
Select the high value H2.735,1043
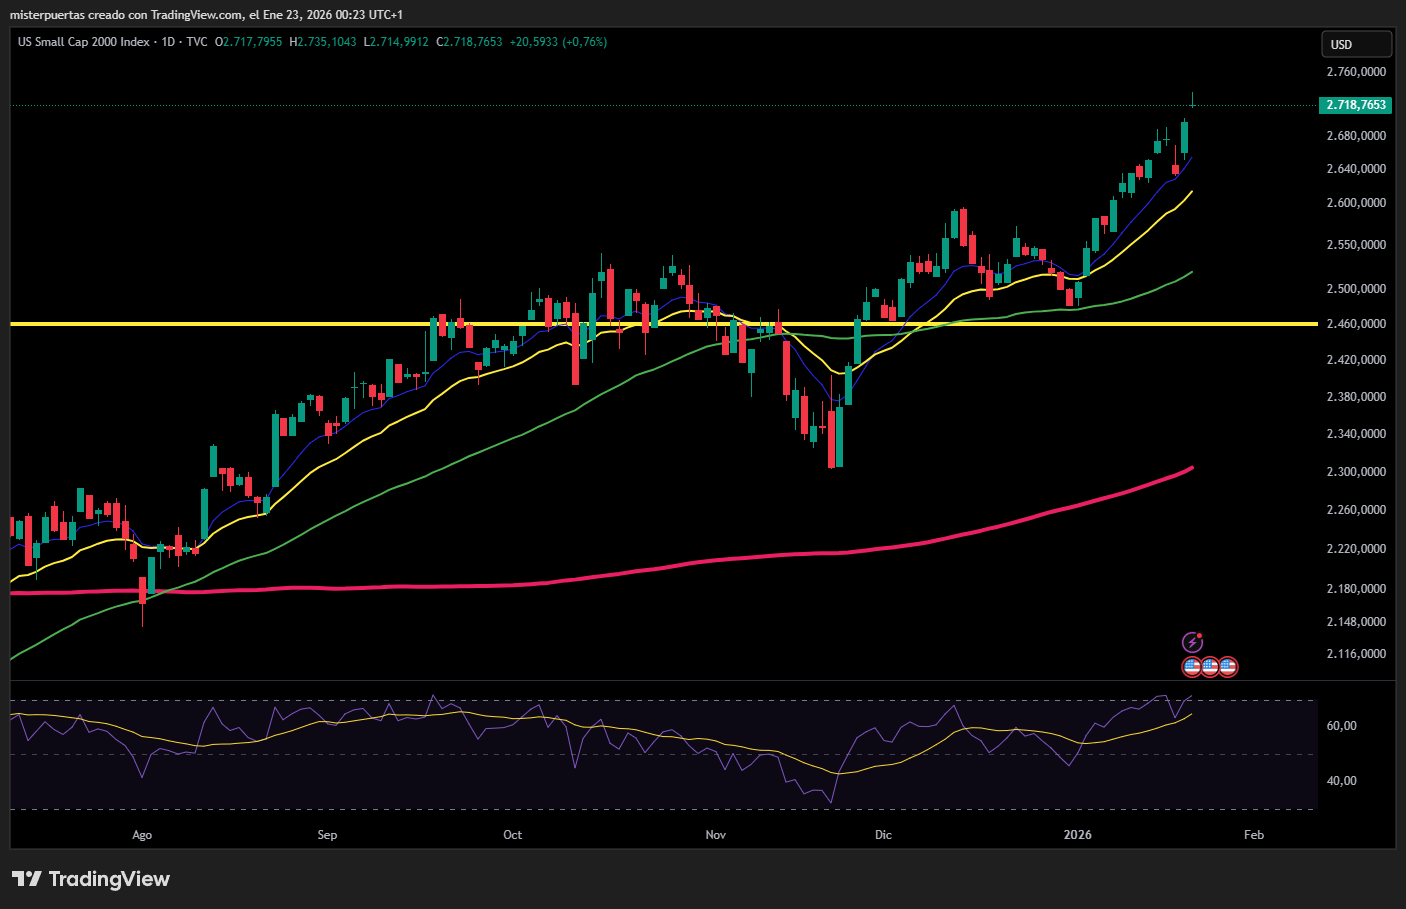coord(323,42)
